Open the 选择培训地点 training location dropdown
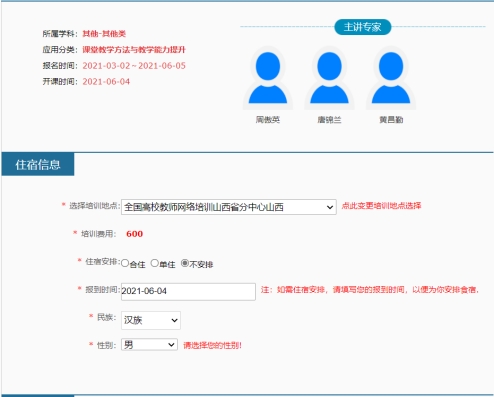This screenshot has height=397, width=494. (x=229, y=207)
